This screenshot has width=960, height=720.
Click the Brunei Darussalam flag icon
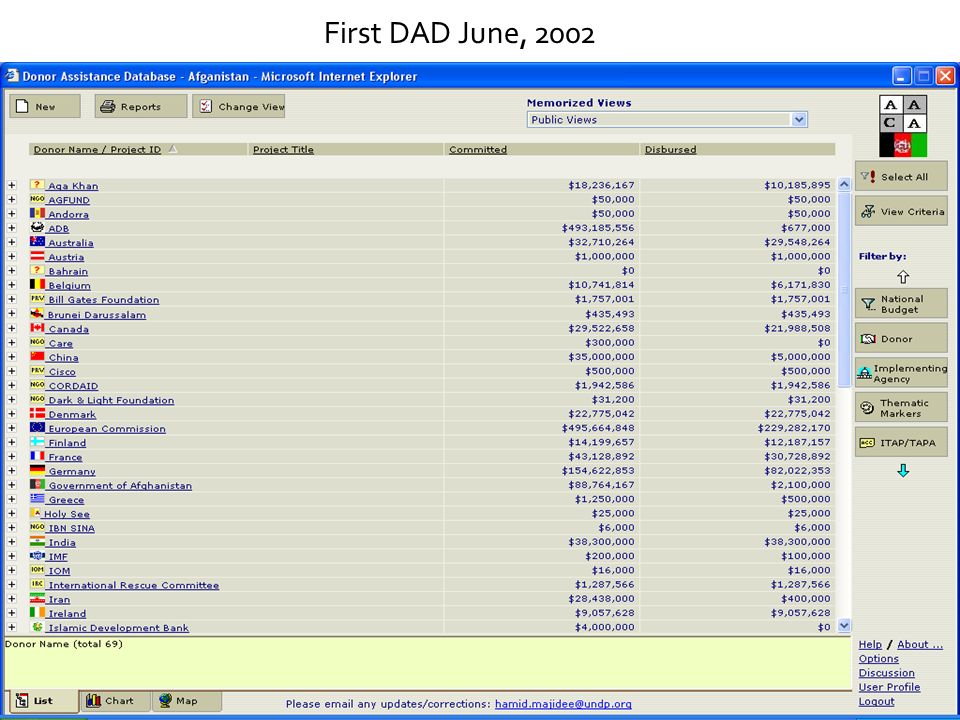coord(37,313)
